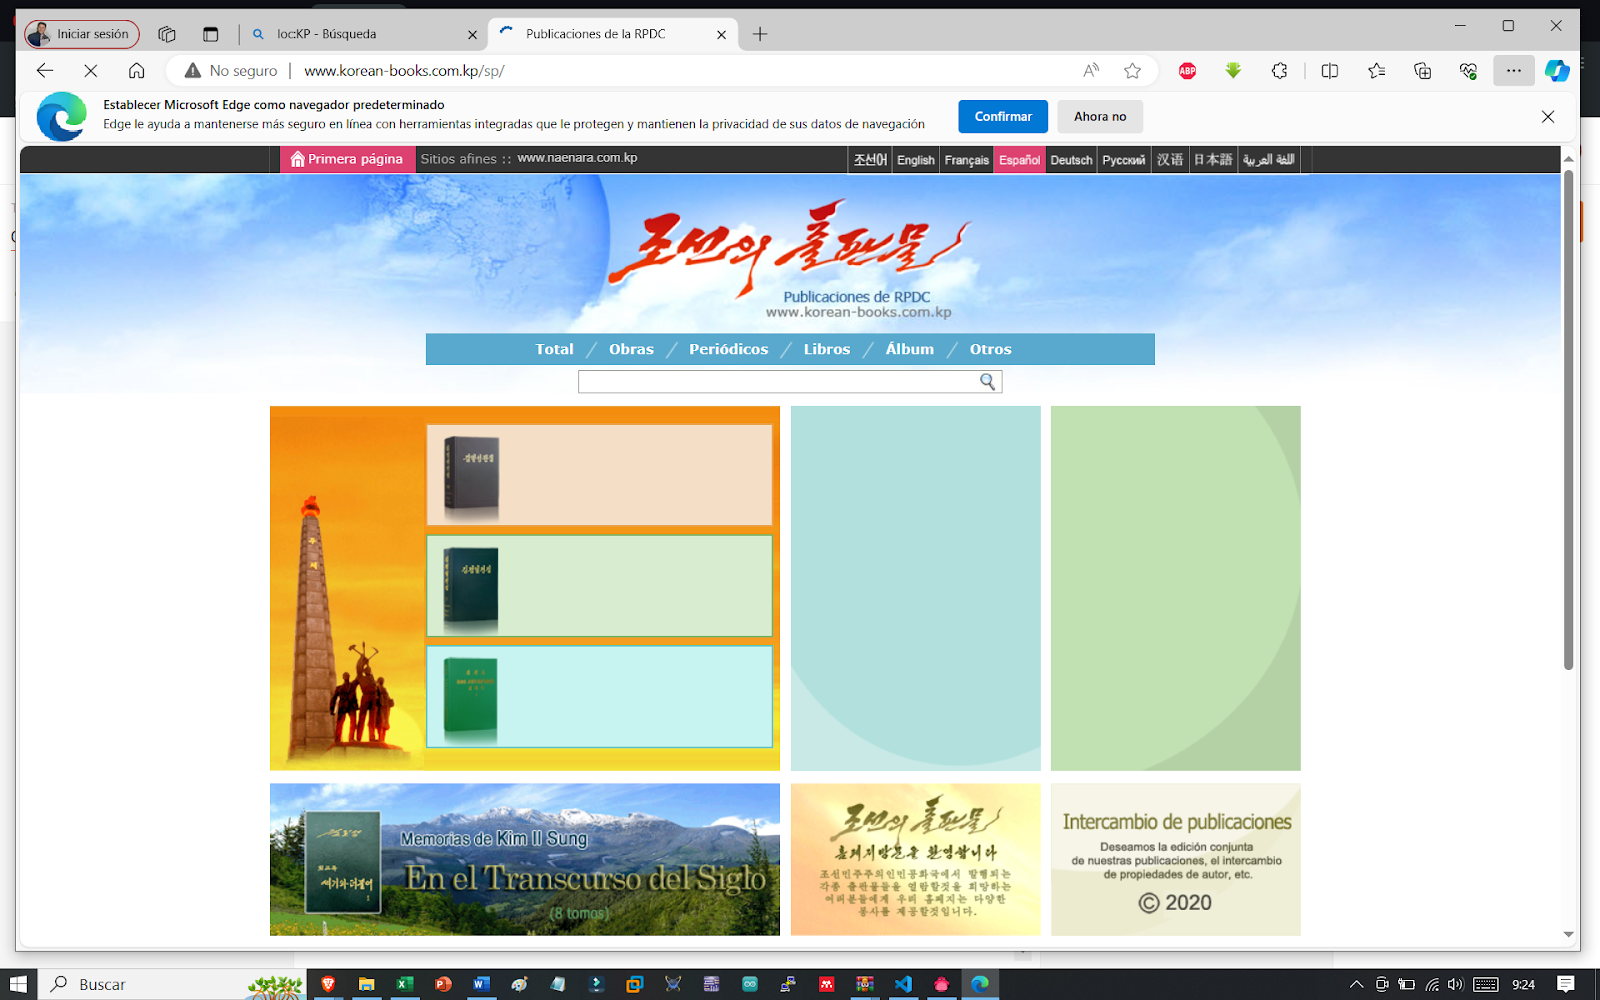Switch site language to Deutsch
Viewport: 1600px width, 1000px height.
pos(1071,160)
